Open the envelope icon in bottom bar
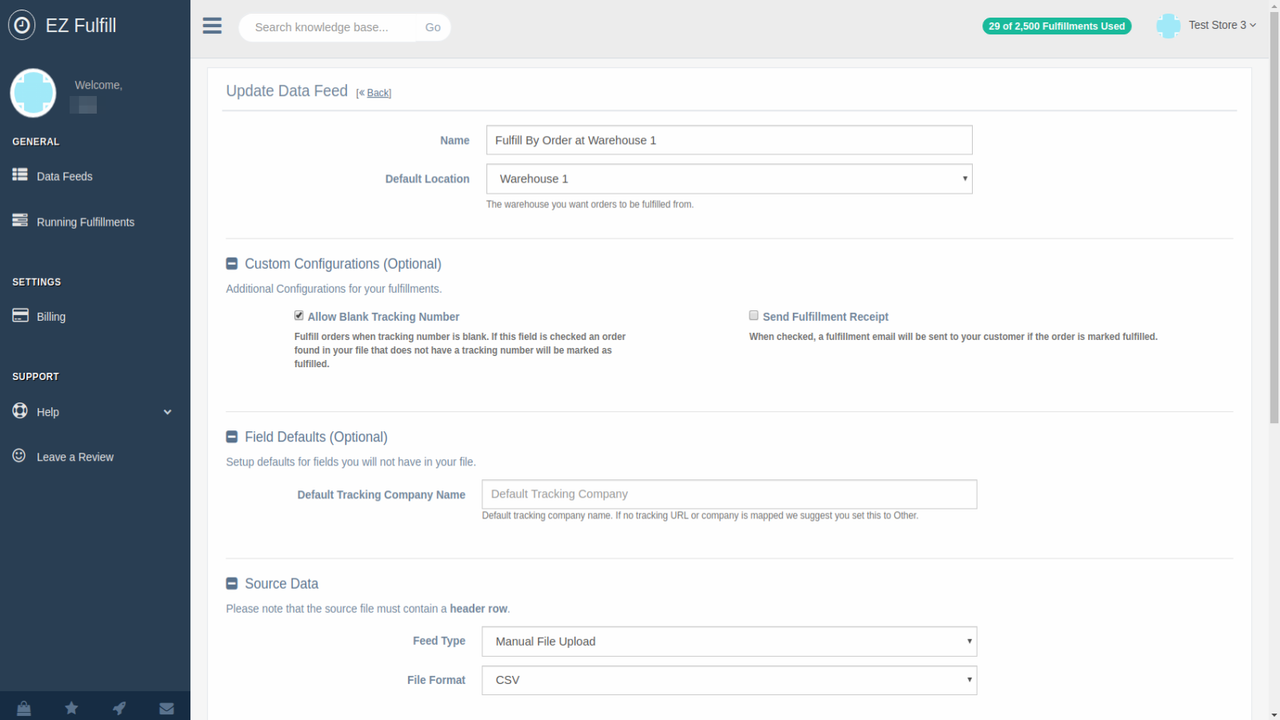 tap(166, 707)
